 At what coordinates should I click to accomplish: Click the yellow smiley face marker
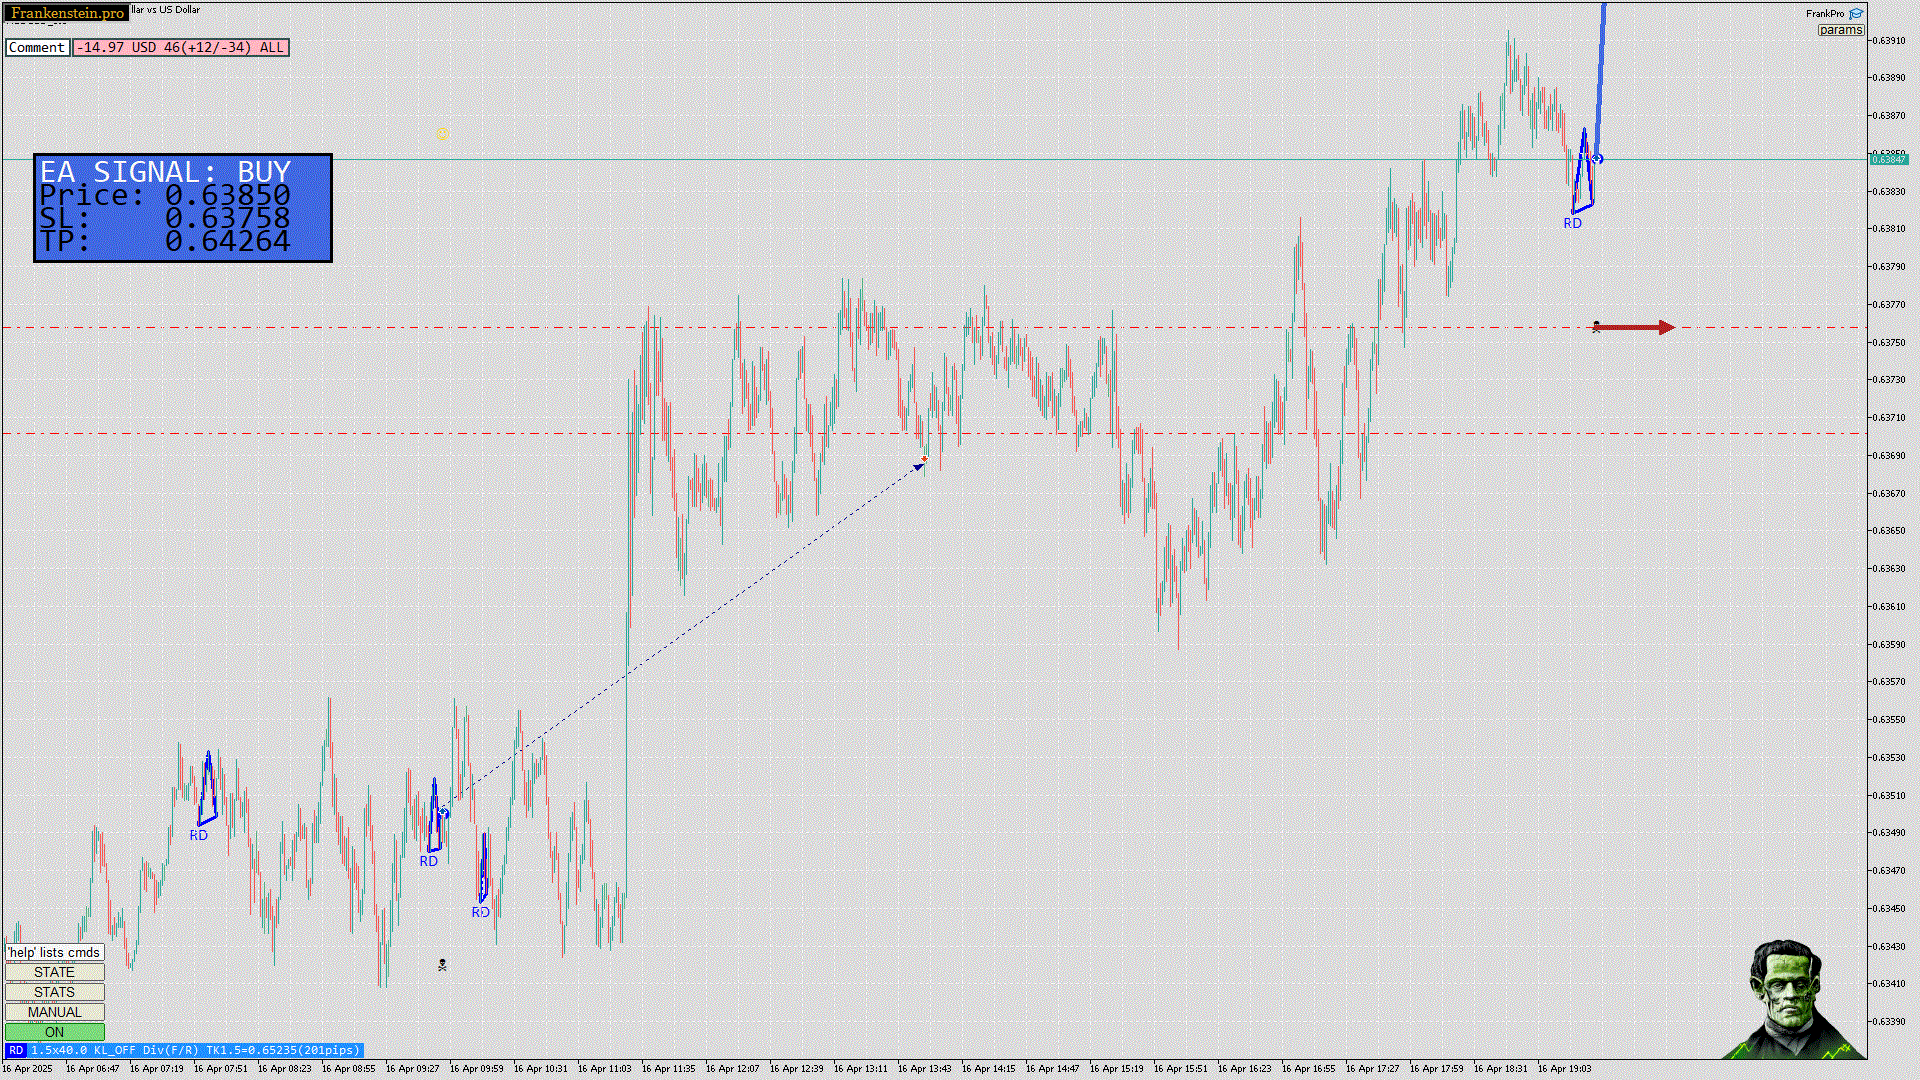[x=442, y=133]
